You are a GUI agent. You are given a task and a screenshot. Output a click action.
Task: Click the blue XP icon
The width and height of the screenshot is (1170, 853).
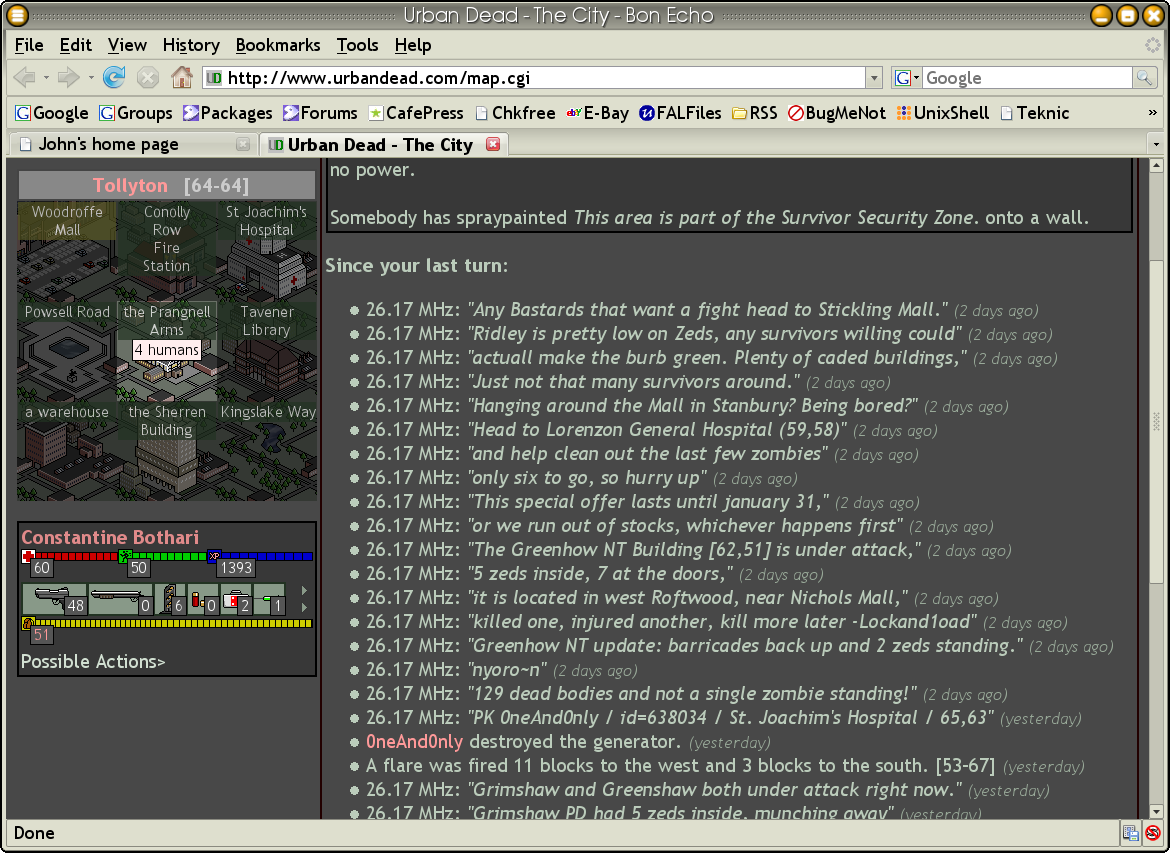pos(213,556)
